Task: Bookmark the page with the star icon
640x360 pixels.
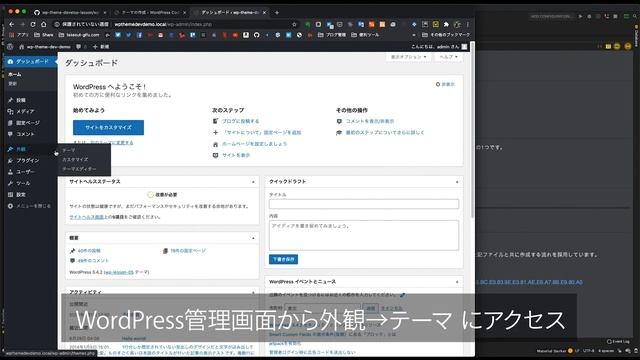Action: (294, 24)
